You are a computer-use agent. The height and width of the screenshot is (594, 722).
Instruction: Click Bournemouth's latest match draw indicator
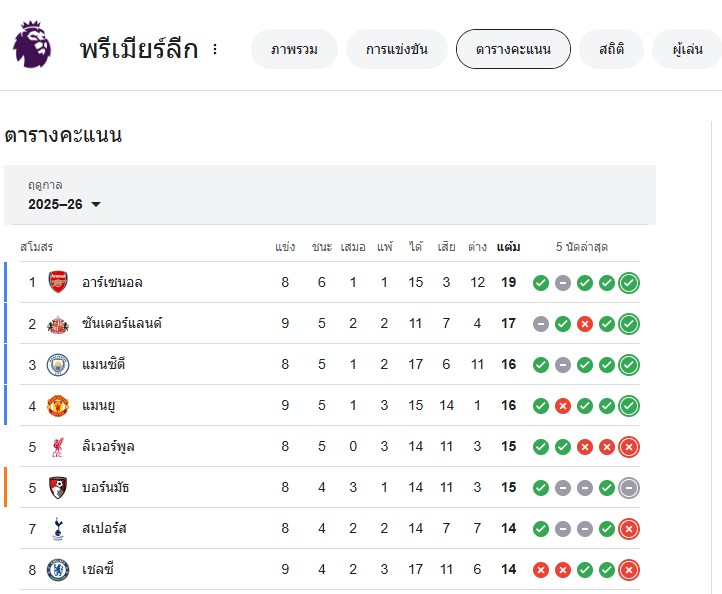tap(629, 488)
